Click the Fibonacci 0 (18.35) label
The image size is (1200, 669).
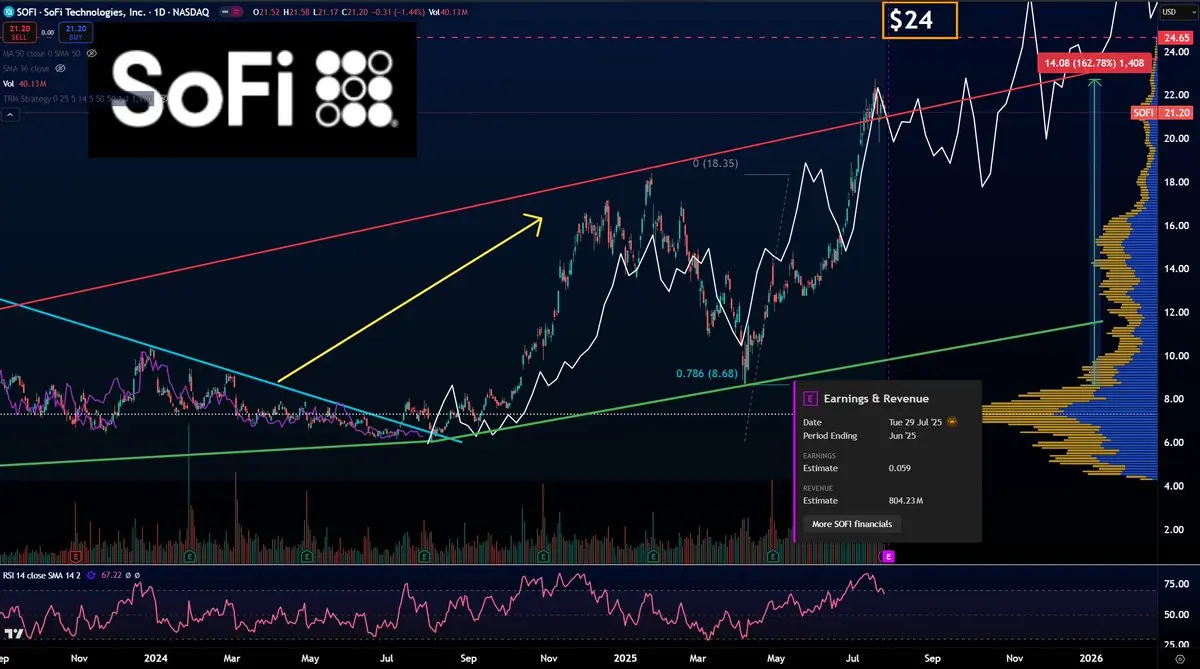[714, 163]
